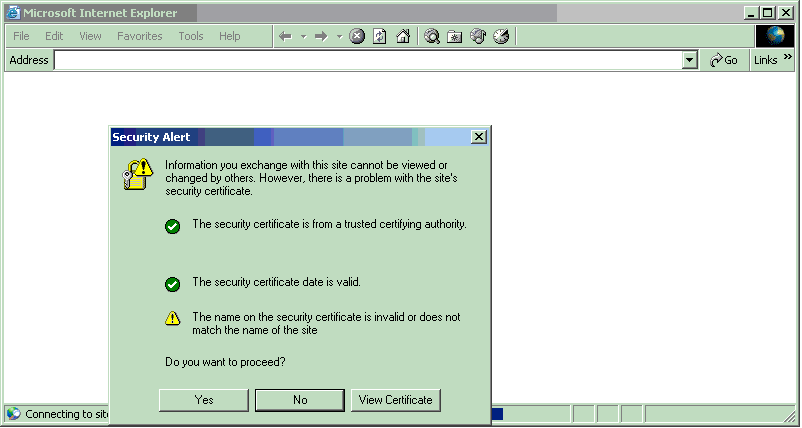The height and width of the screenshot is (428, 802).
Task: Click the History toolbar icon
Action: tap(501, 36)
